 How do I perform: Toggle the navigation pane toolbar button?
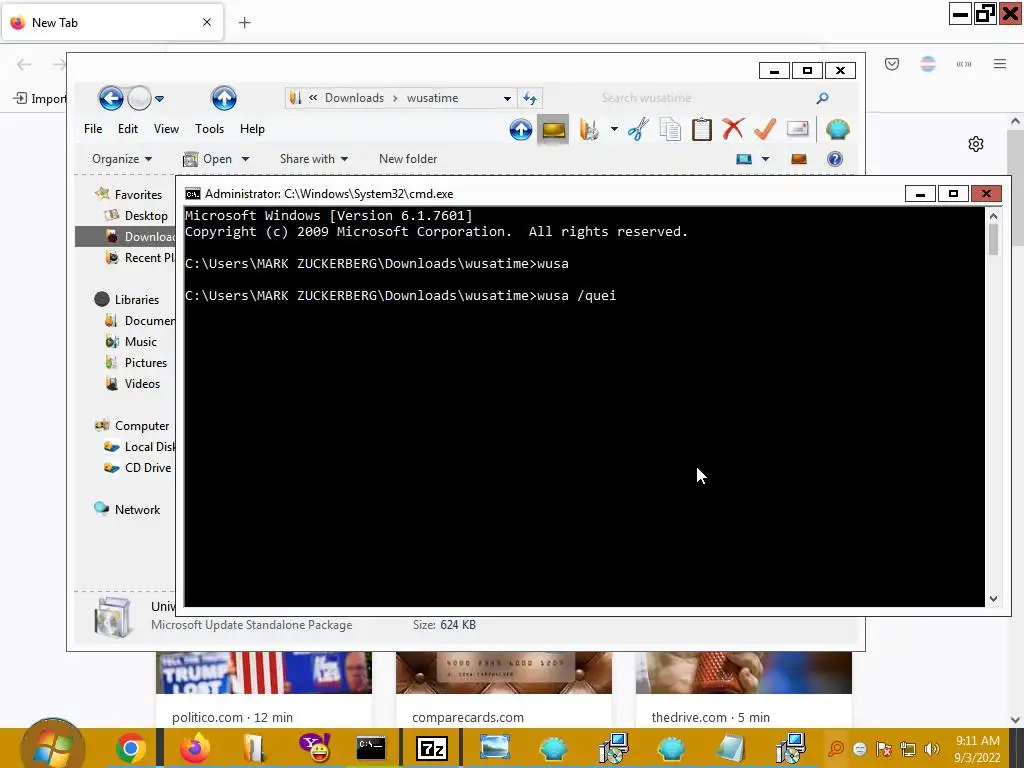tap(553, 130)
